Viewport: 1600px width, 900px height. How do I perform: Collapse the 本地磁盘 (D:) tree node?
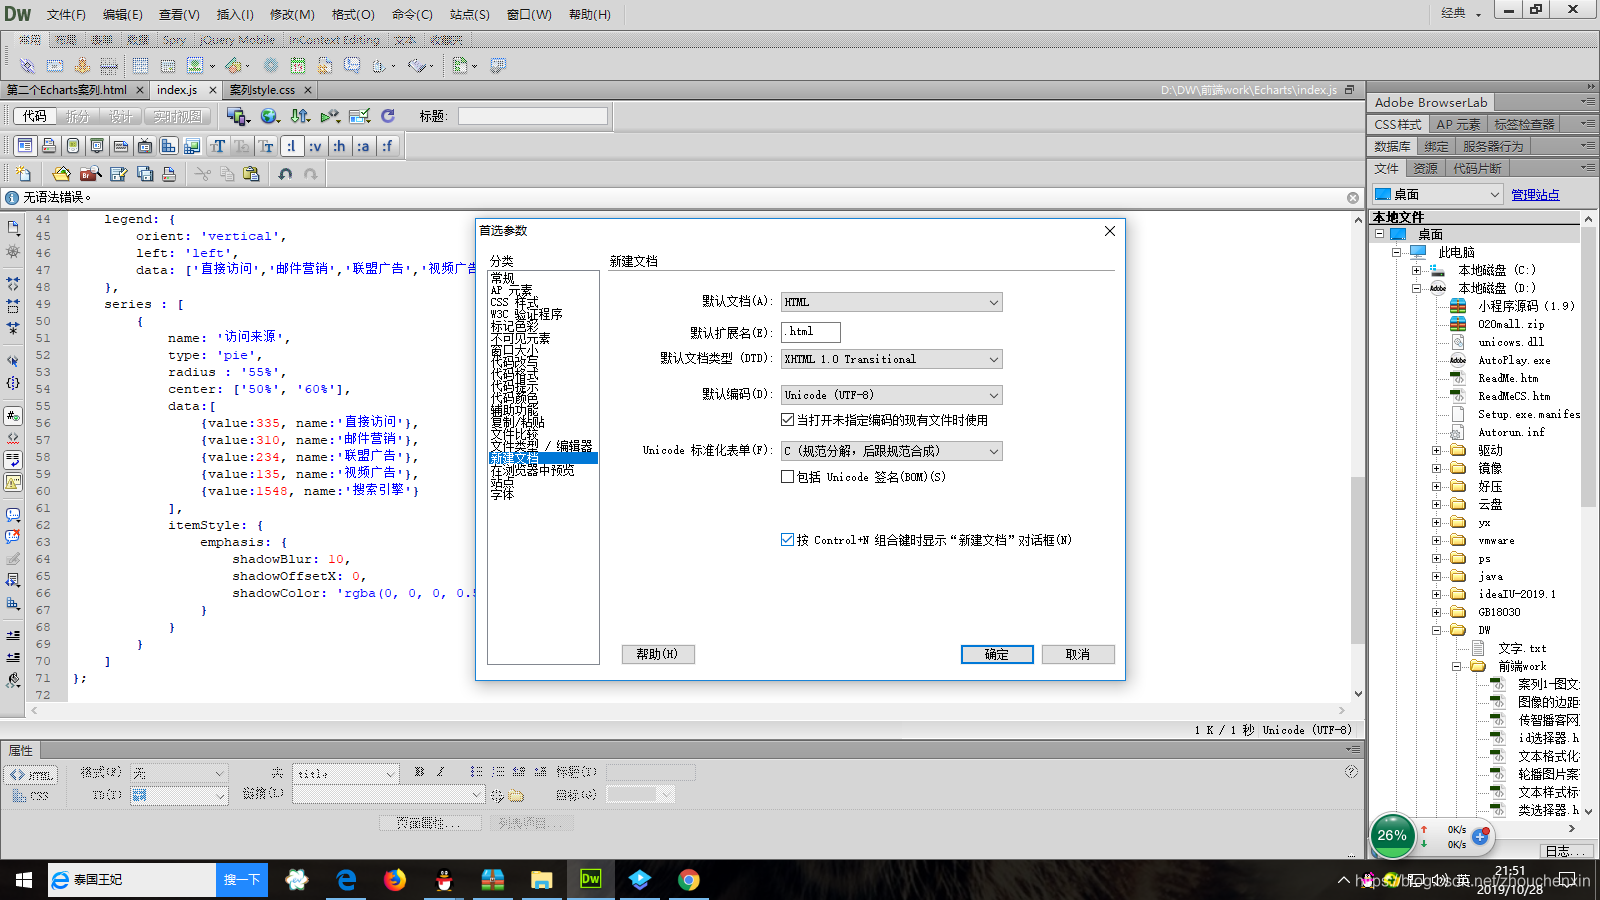[x=1417, y=288]
